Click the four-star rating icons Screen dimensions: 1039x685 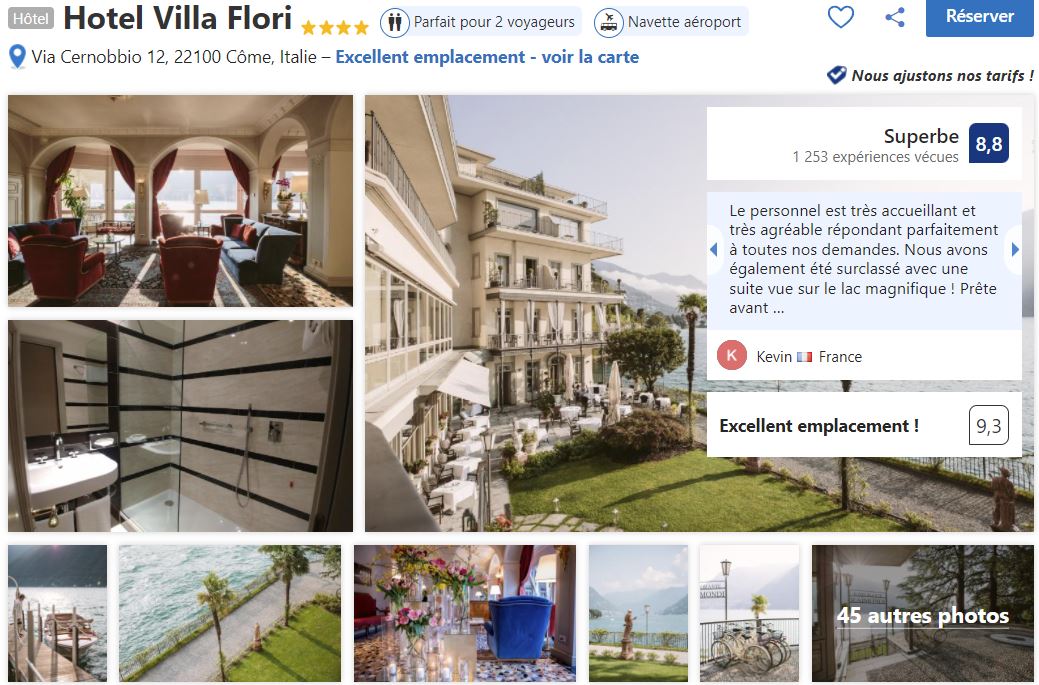[335, 27]
